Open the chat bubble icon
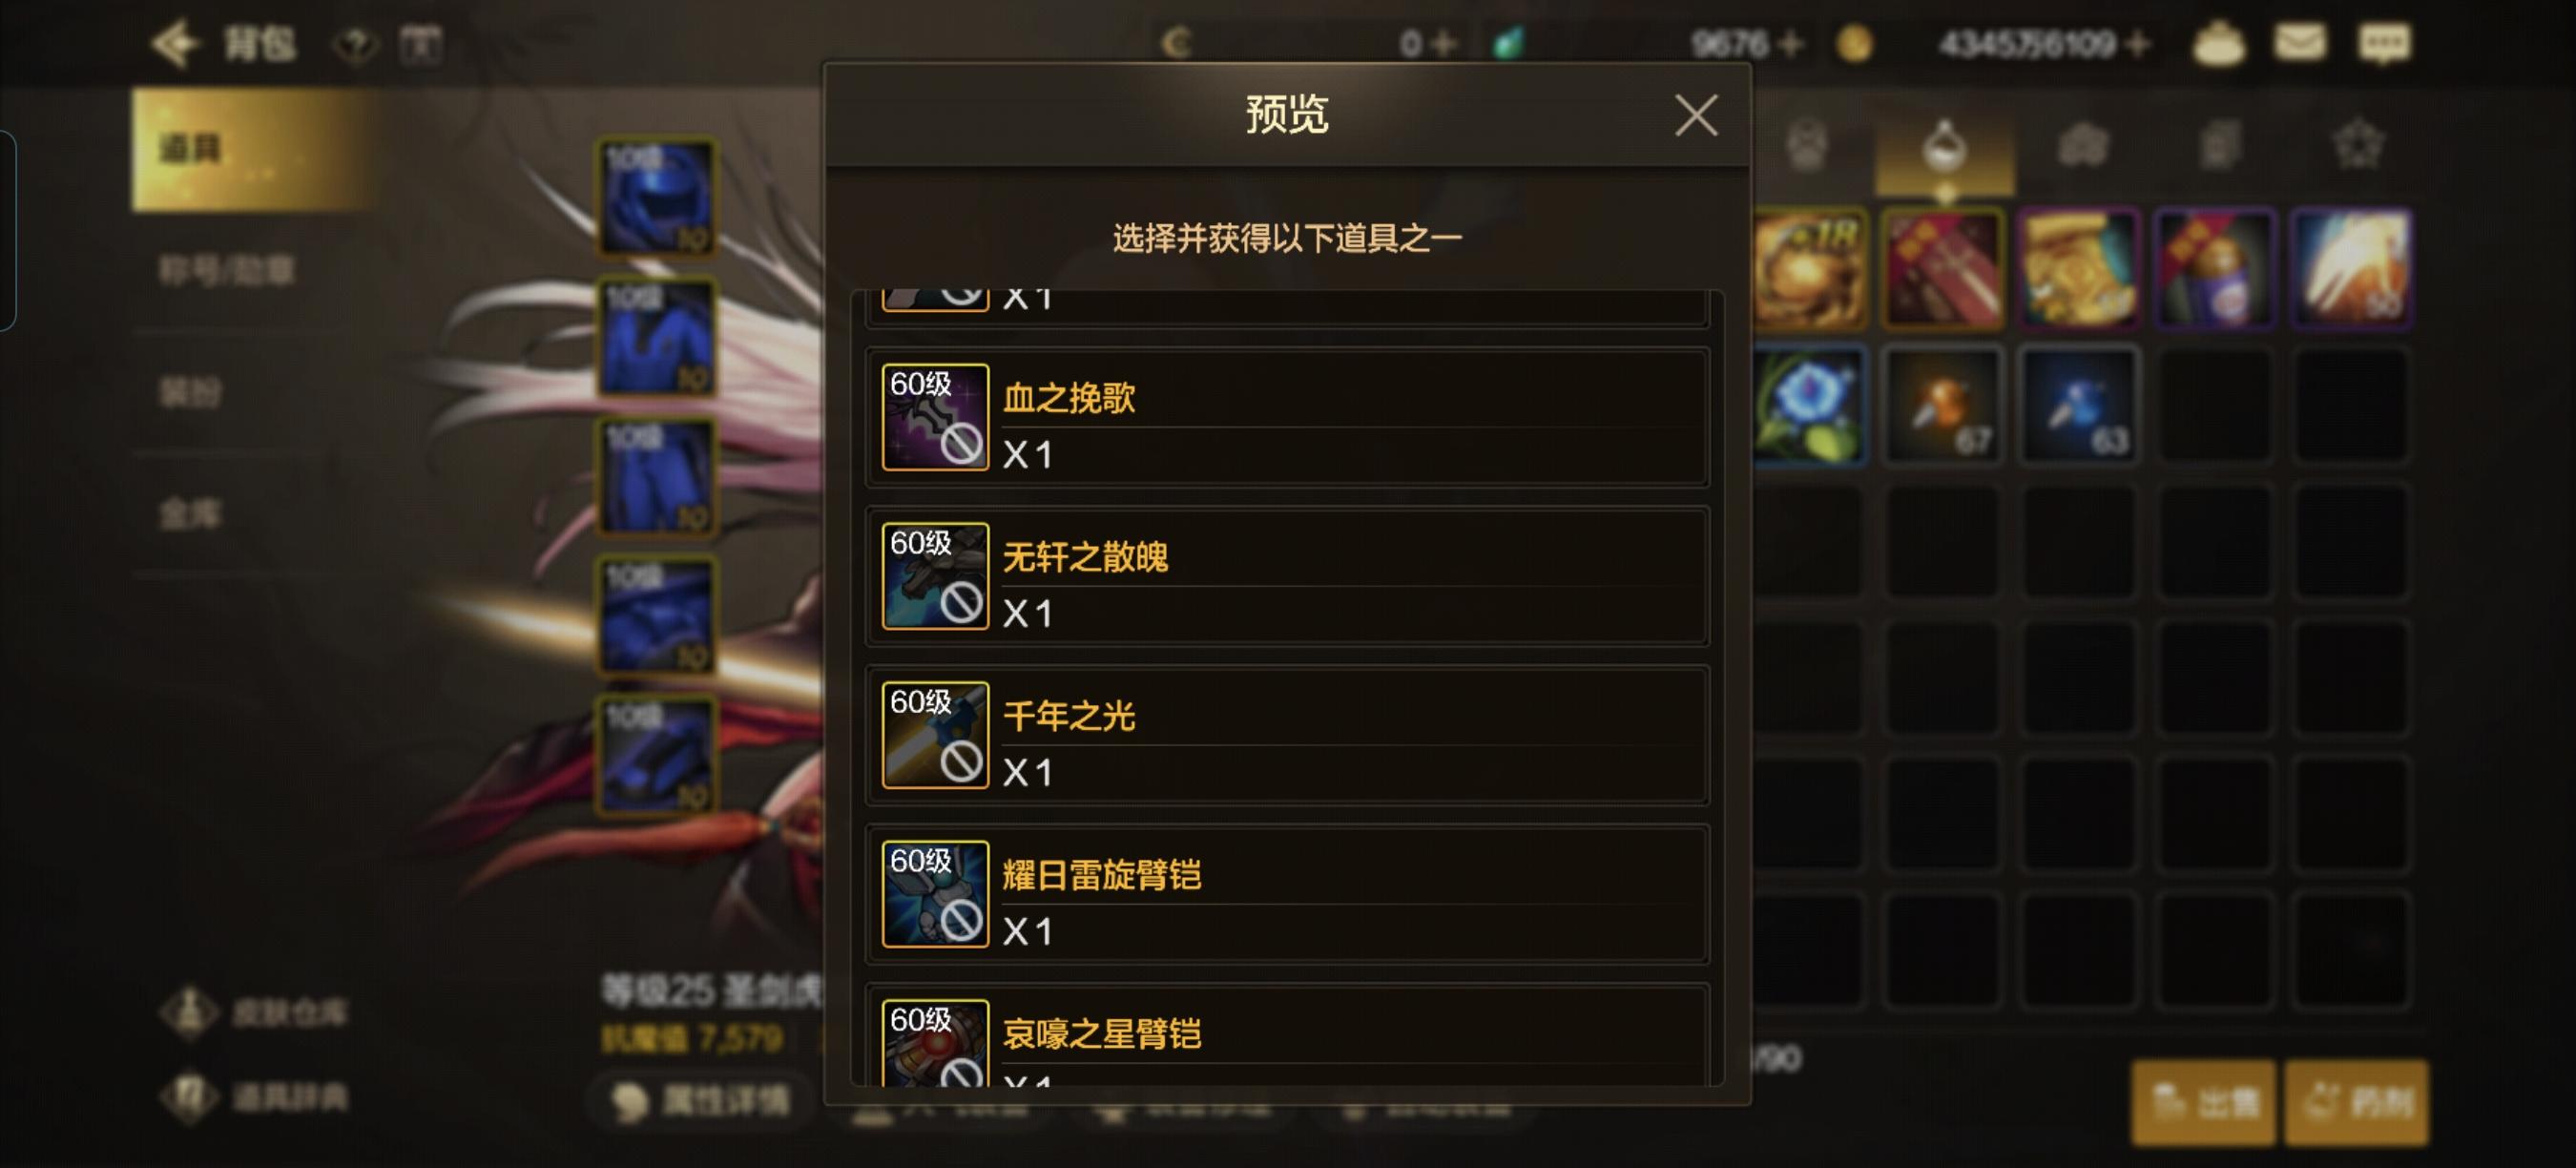 coord(2385,44)
